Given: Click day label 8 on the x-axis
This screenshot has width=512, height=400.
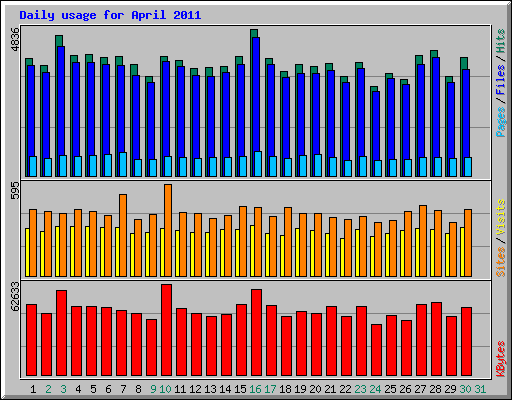Looking at the screenshot, I should pyautogui.click(x=138, y=389).
